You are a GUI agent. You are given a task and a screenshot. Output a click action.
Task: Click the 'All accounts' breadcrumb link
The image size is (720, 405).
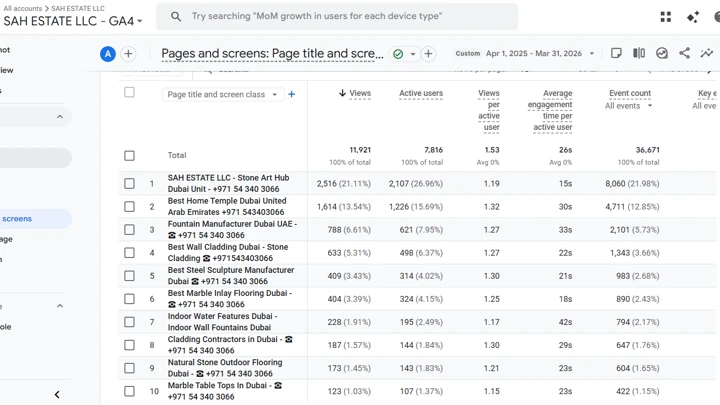coord(22,8)
